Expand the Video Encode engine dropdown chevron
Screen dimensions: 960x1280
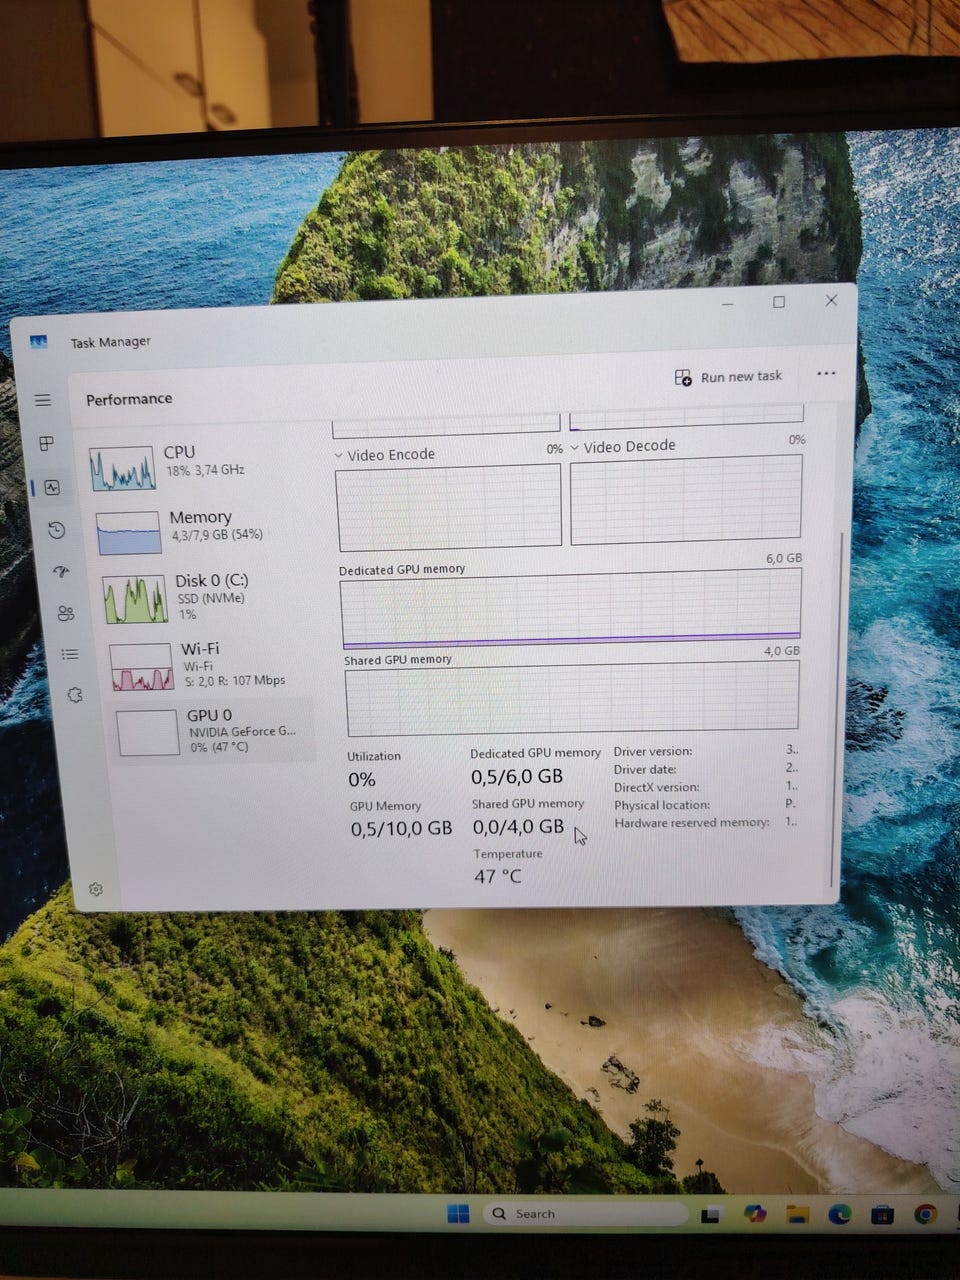[x=339, y=455]
